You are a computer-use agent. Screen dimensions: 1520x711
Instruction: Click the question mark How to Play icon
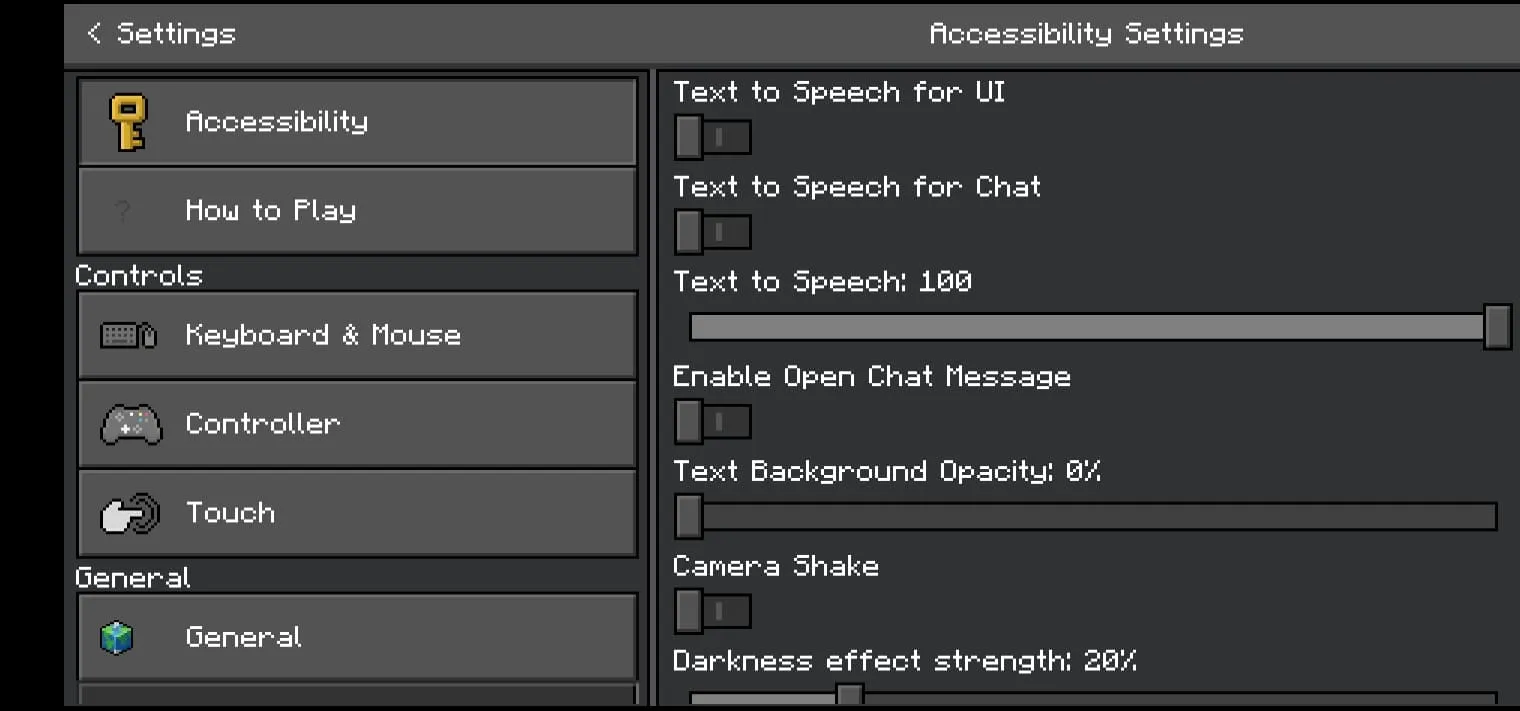point(123,211)
